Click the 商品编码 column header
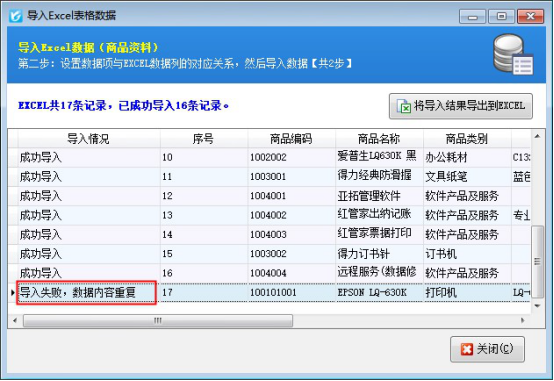The height and width of the screenshot is (381, 554). [x=291, y=139]
